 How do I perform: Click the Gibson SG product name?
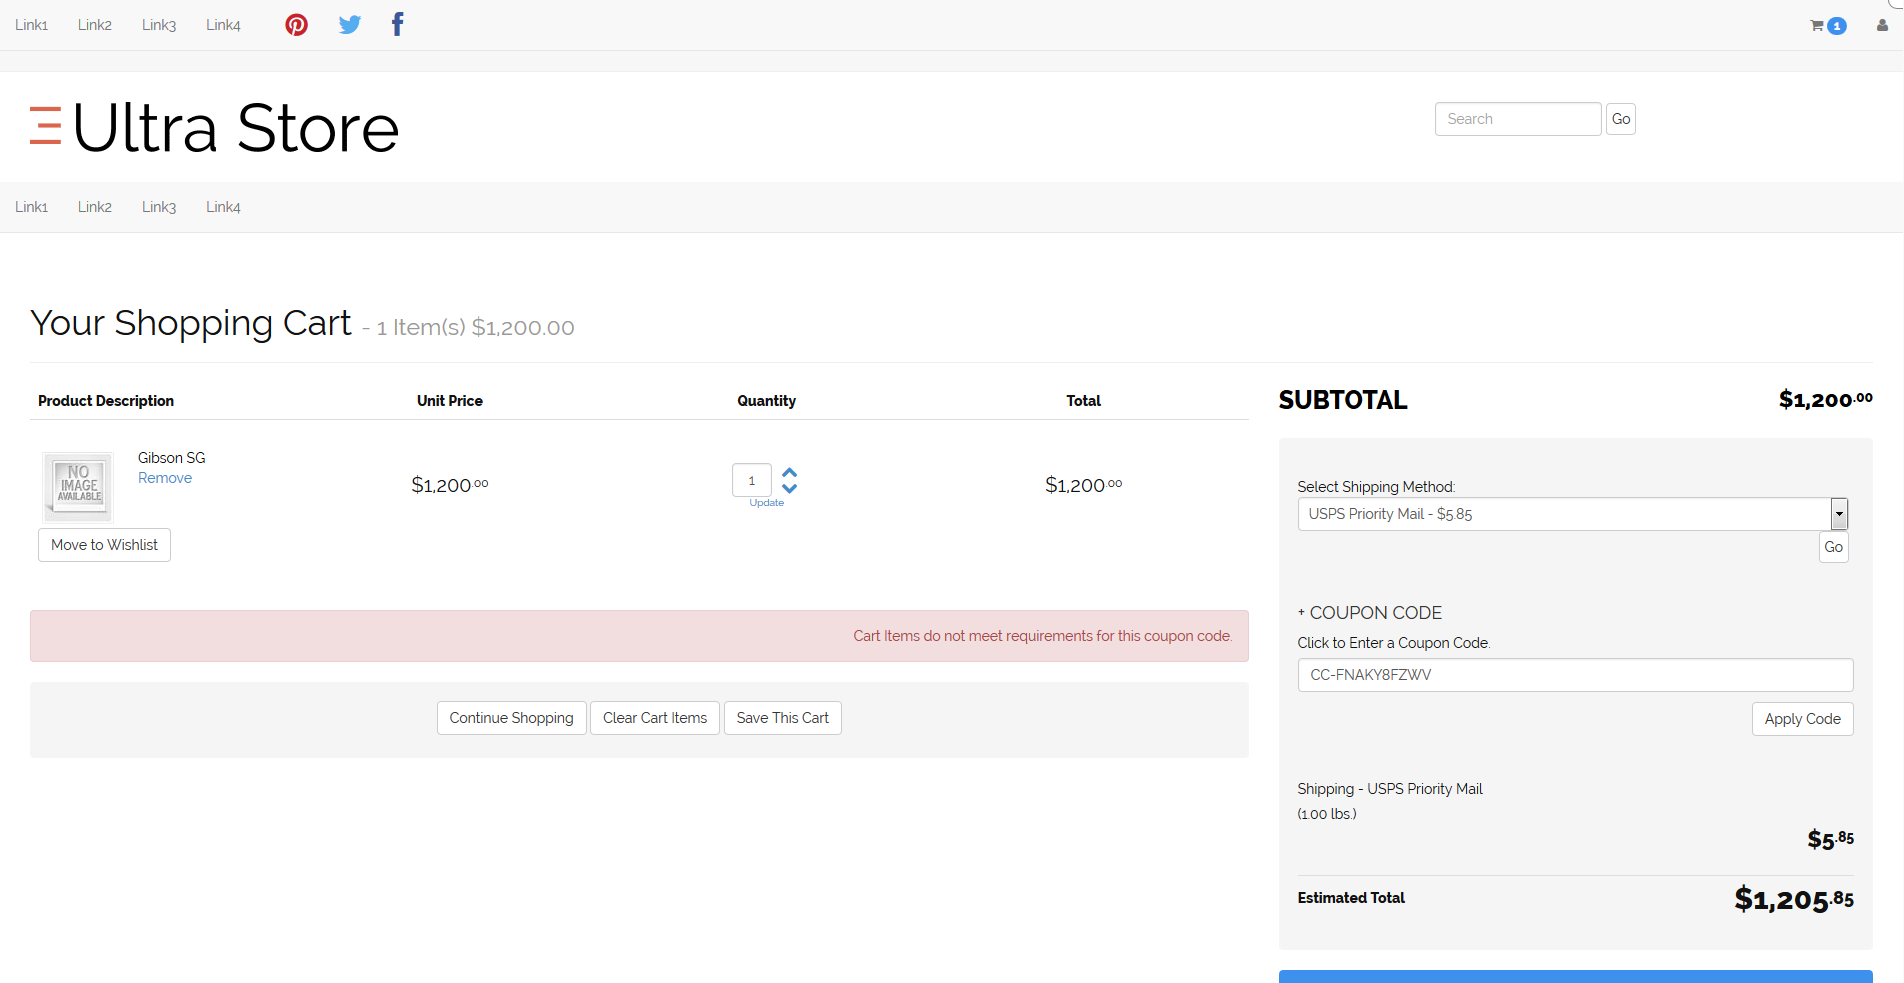172,458
